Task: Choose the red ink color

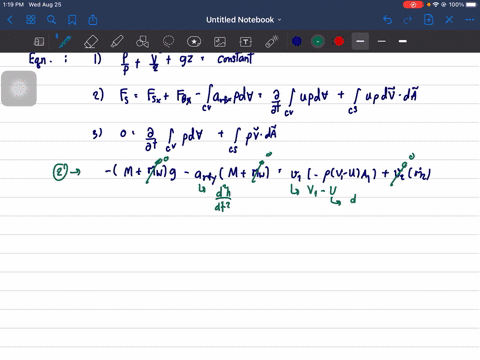Action: pos(339,41)
